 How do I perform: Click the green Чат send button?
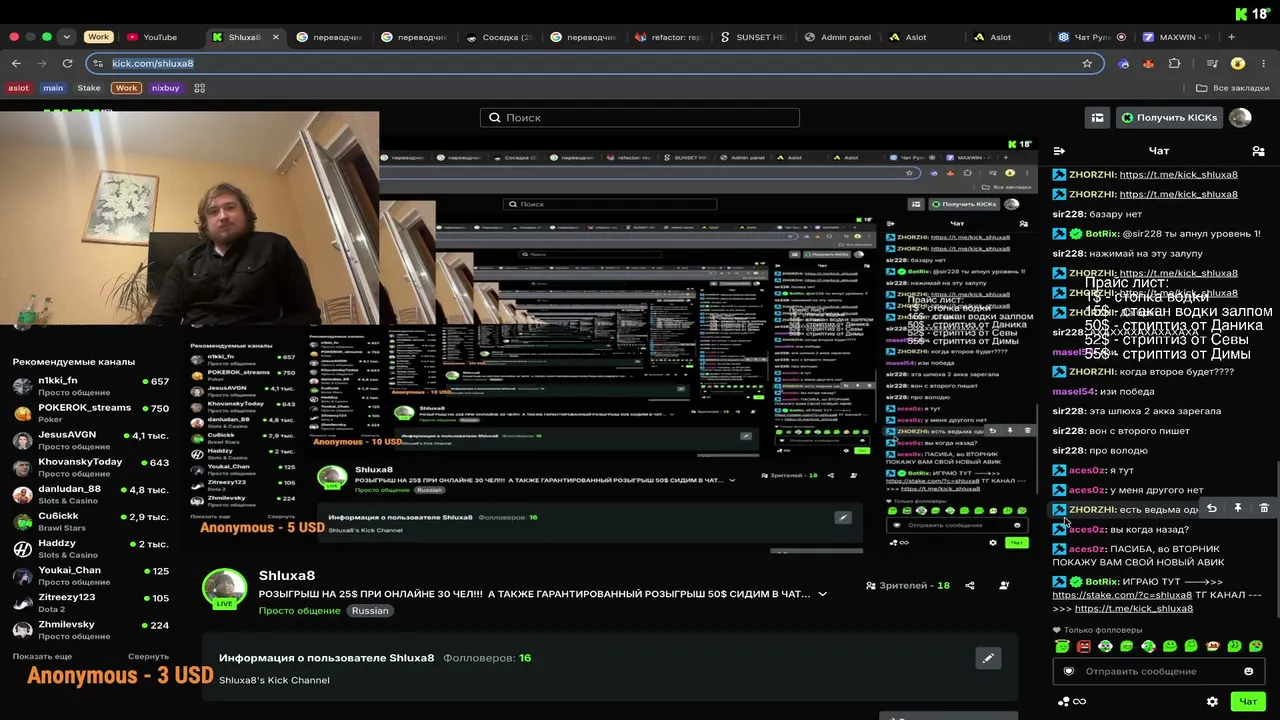[x=1248, y=702]
